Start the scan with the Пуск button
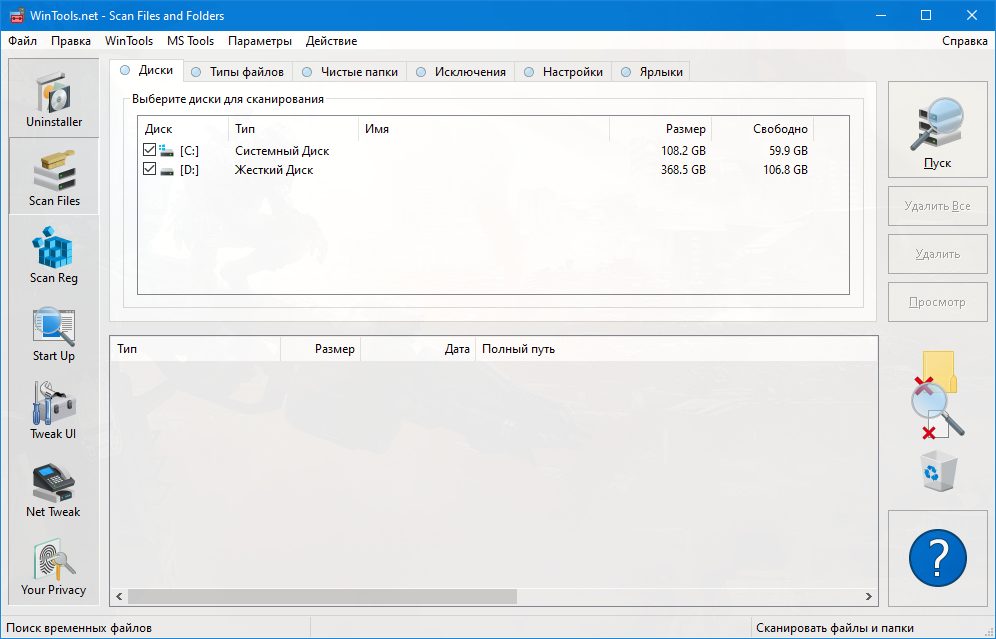This screenshot has width=996, height=639. (938, 130)
